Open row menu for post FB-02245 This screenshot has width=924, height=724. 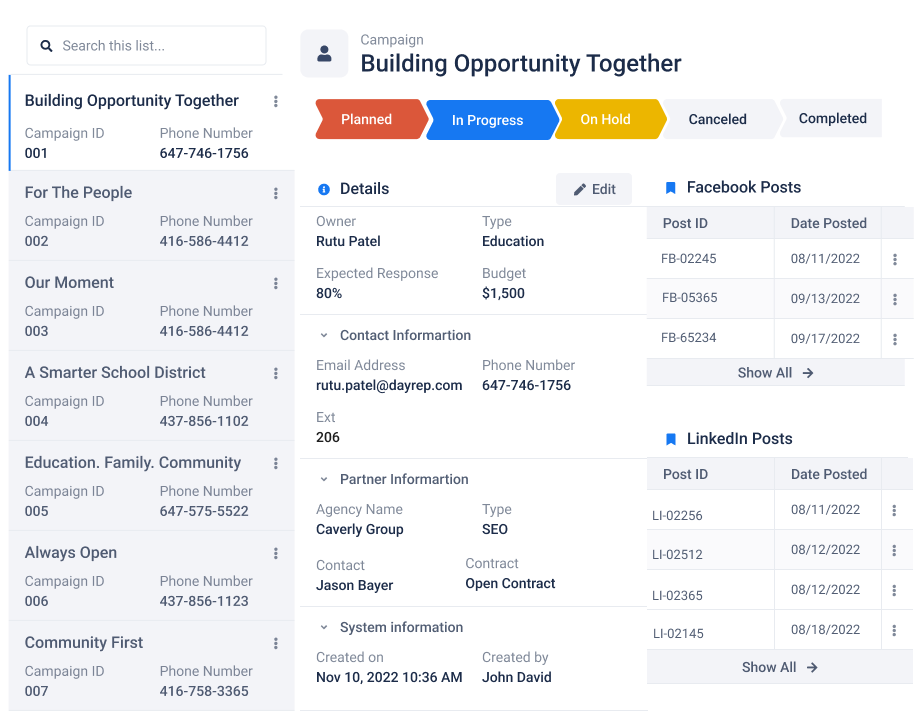pyautogui.click(x=895, y=259)
